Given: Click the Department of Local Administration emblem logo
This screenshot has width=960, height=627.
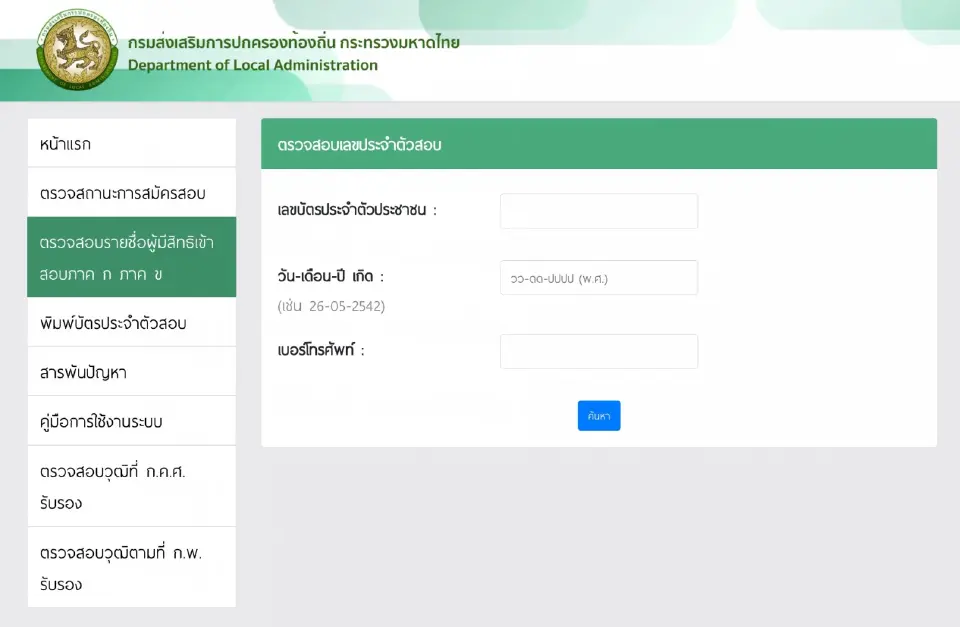Looking at the screenshot, I should click(x=76, y=50).
